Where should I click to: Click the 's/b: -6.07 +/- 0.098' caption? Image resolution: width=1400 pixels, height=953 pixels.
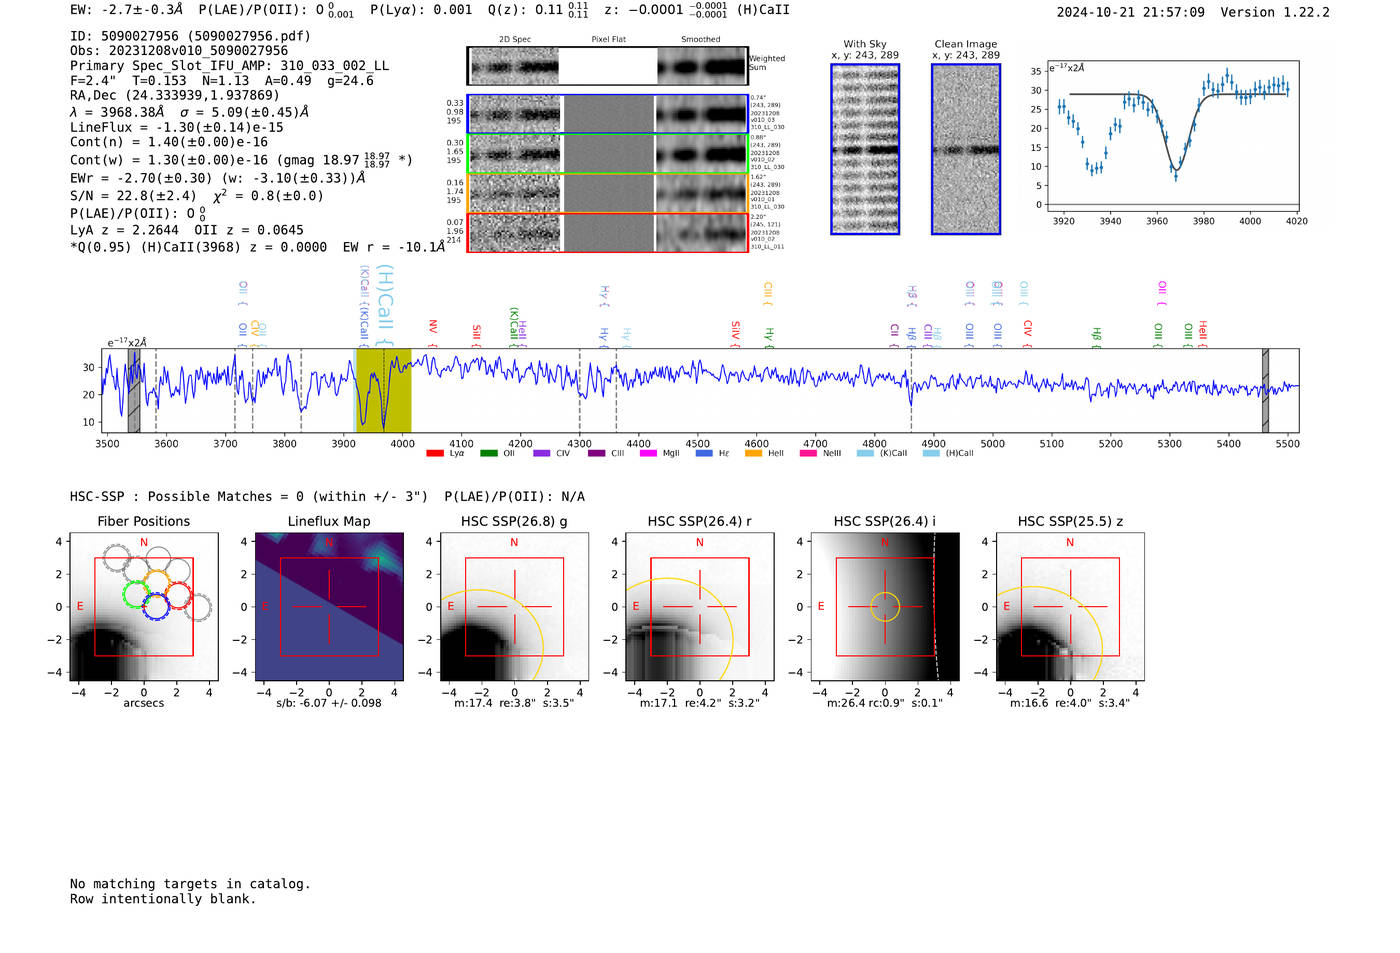click(329, 703)
